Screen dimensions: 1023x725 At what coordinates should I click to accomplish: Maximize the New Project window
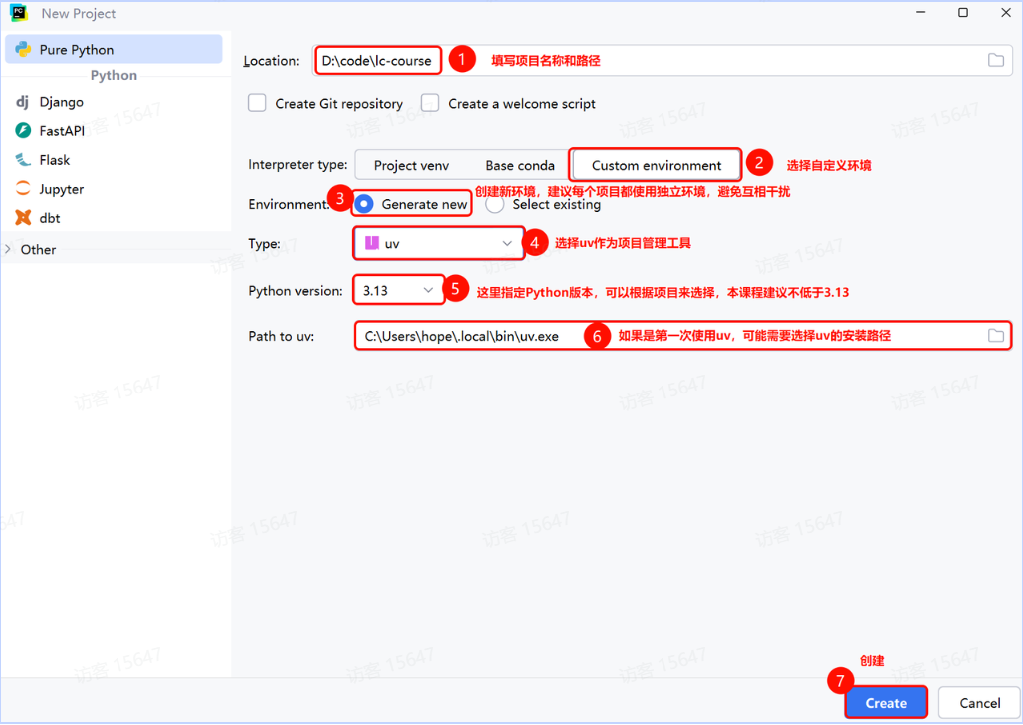point(963,12)
